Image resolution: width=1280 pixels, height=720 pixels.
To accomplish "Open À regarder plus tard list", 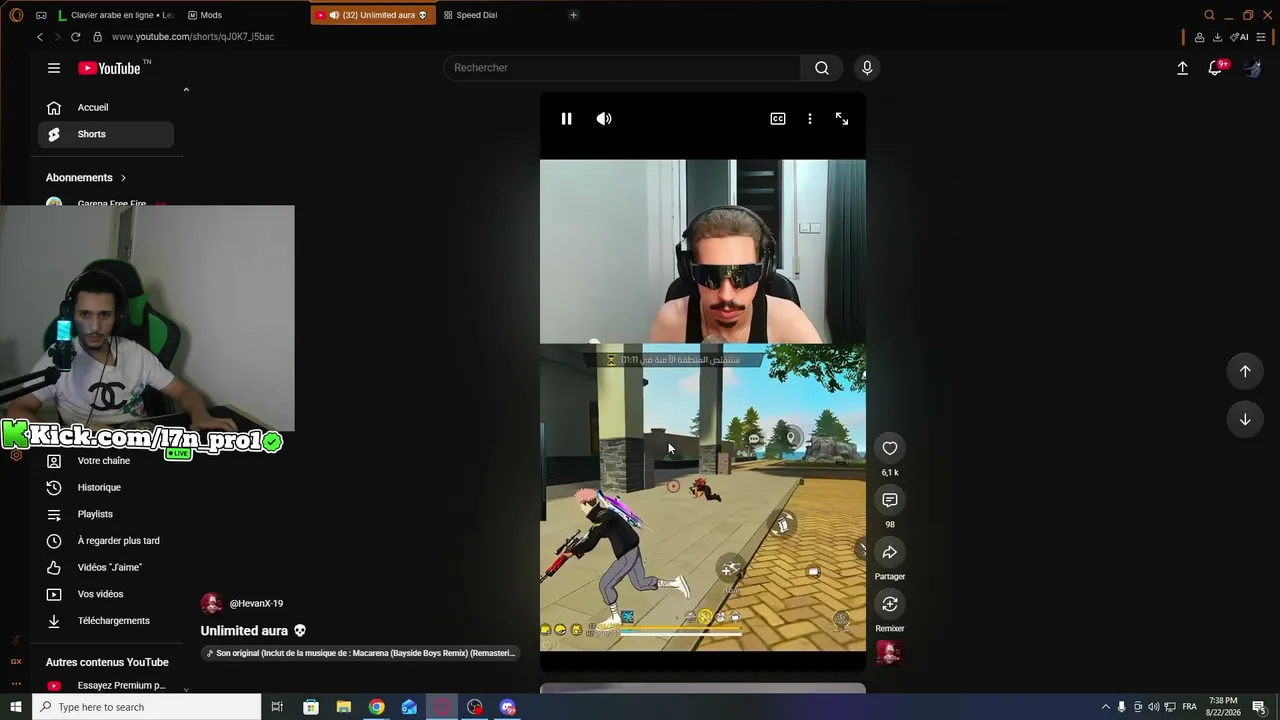I will click(x=106, y=541).
